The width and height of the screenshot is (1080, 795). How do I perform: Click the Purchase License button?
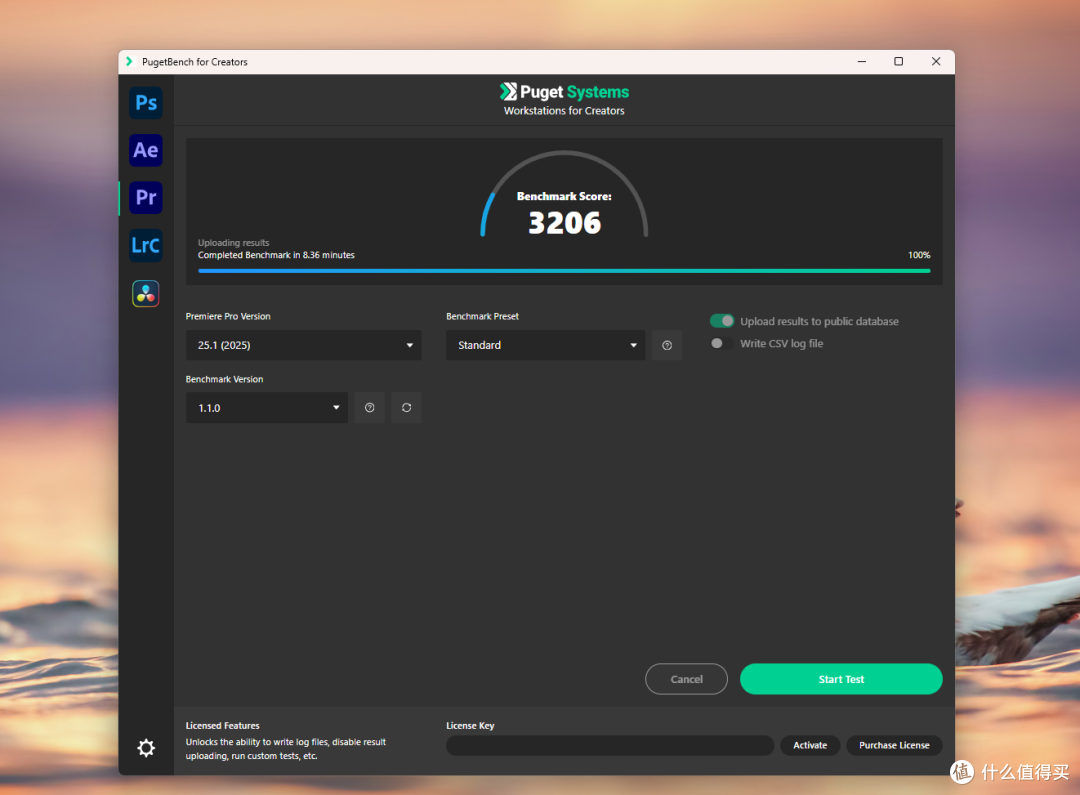pyautogui.click(x=894, y=745)
